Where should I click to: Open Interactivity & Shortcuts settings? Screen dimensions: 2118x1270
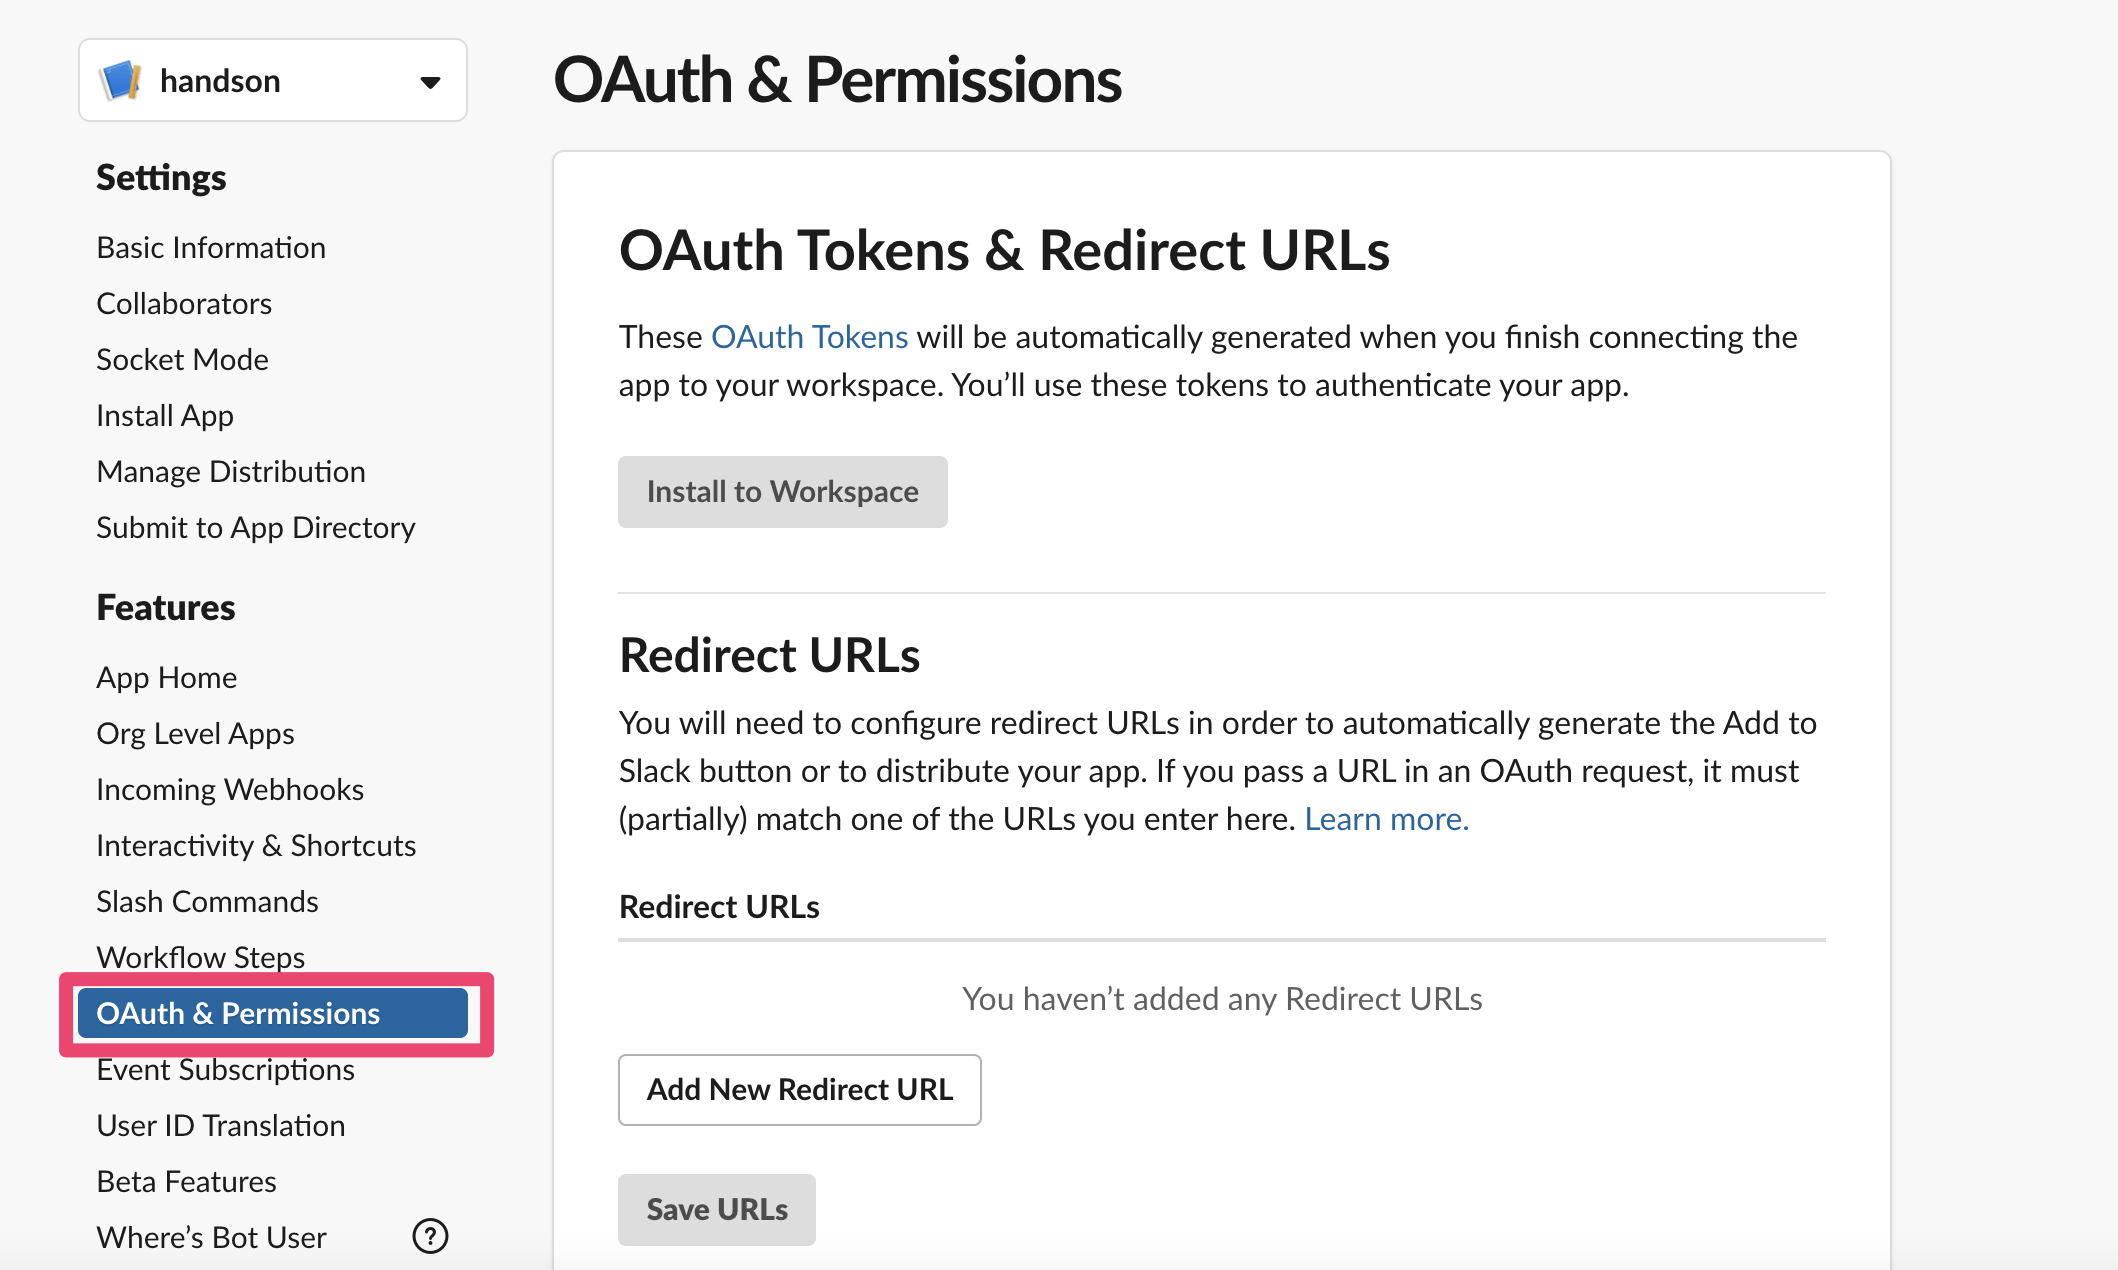[x=256, y=845]
